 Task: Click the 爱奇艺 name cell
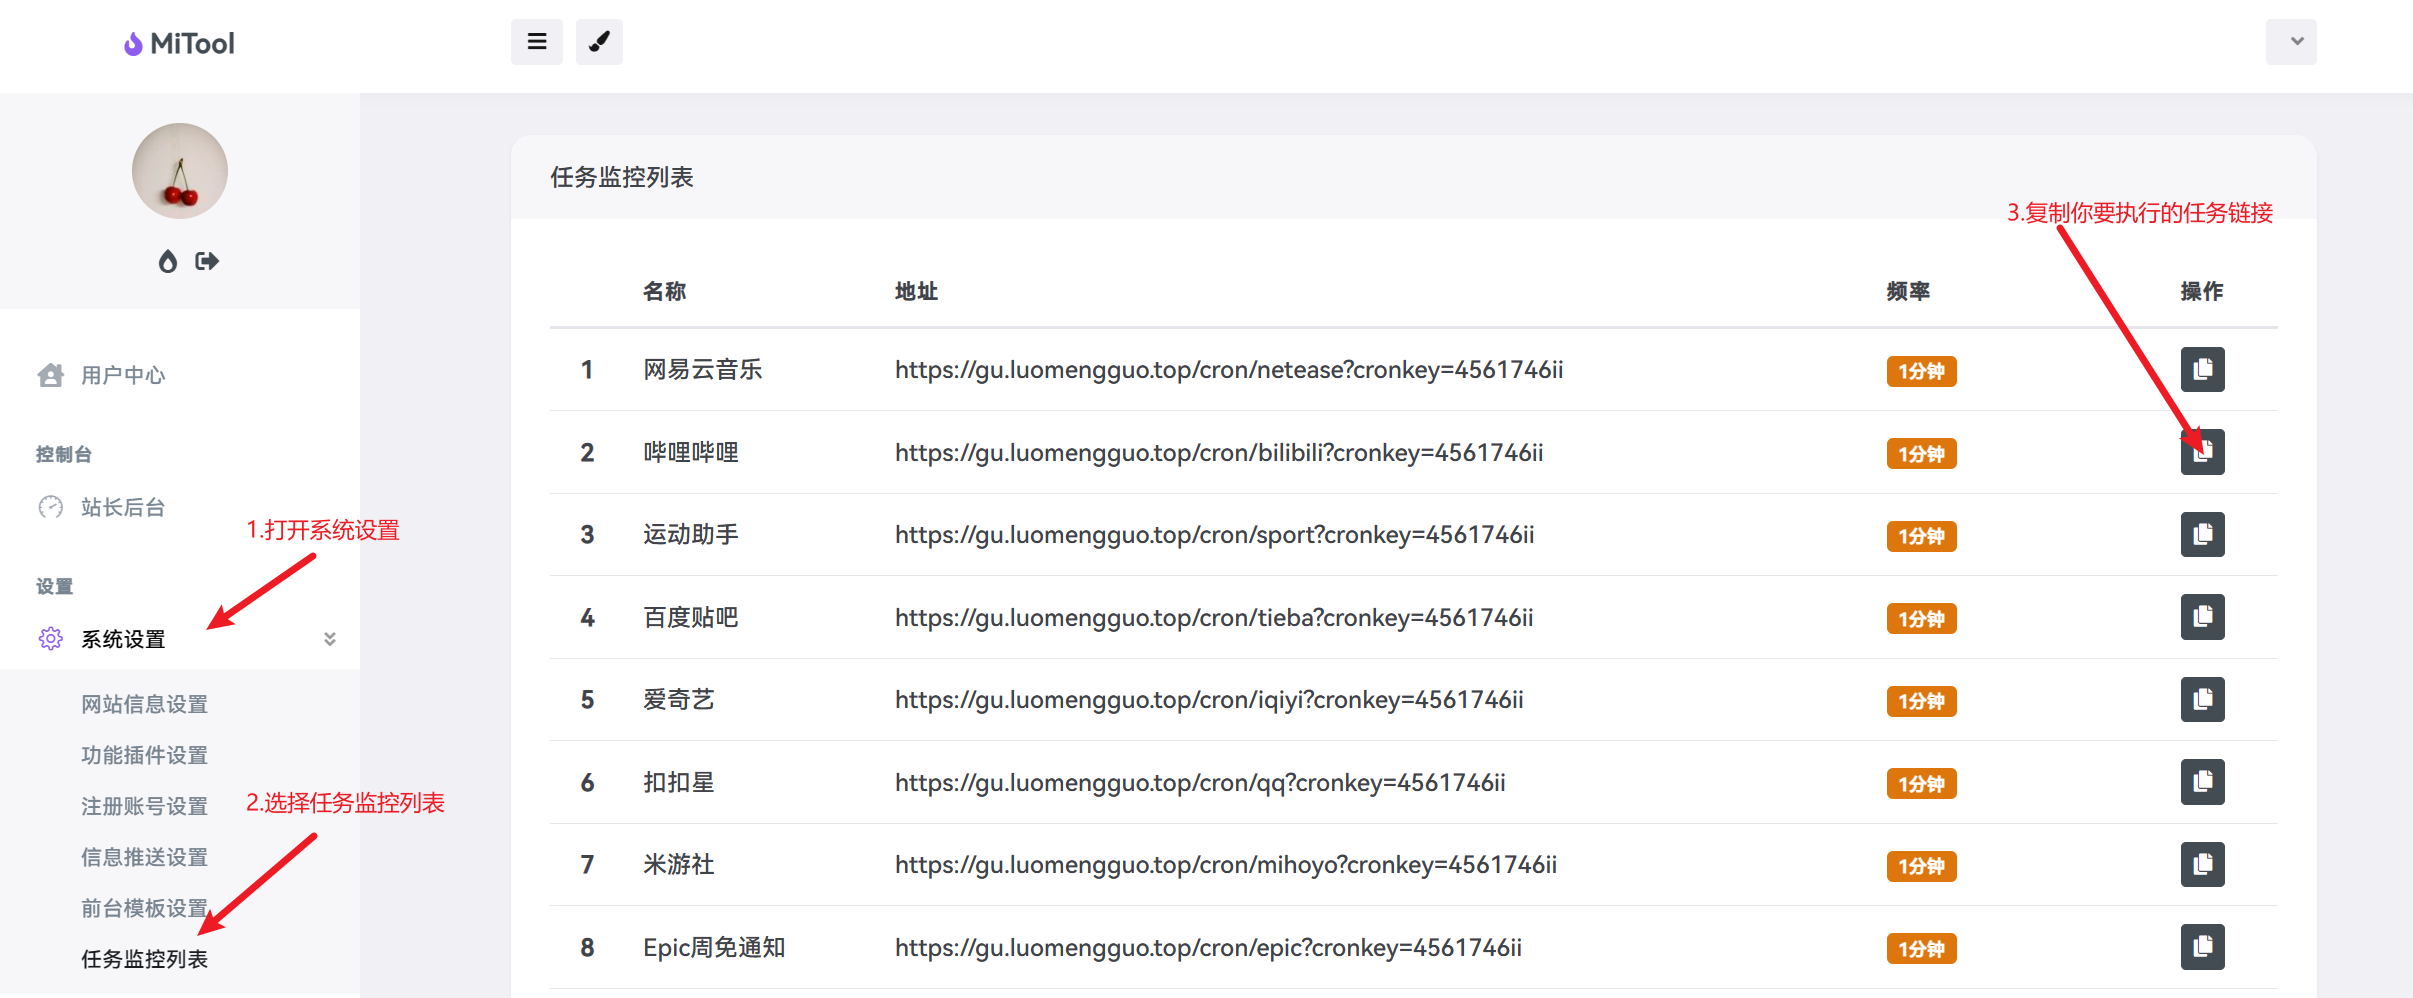click(679, 700)
